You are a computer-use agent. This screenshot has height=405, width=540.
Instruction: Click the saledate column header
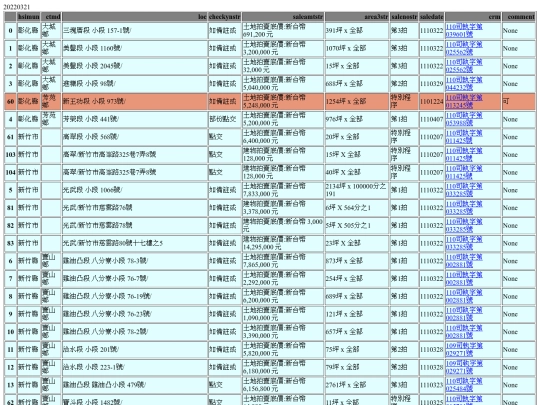point(432,17)
